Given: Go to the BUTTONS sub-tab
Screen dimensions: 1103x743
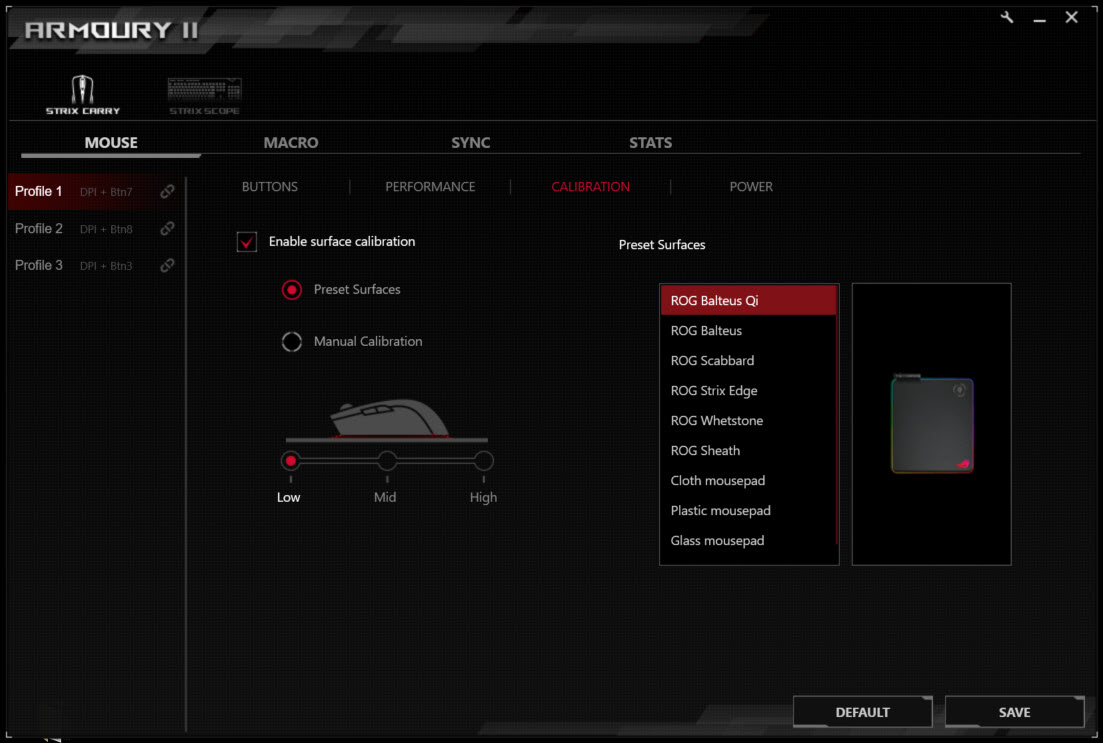Looking at the screenshot, I should 270,186.
